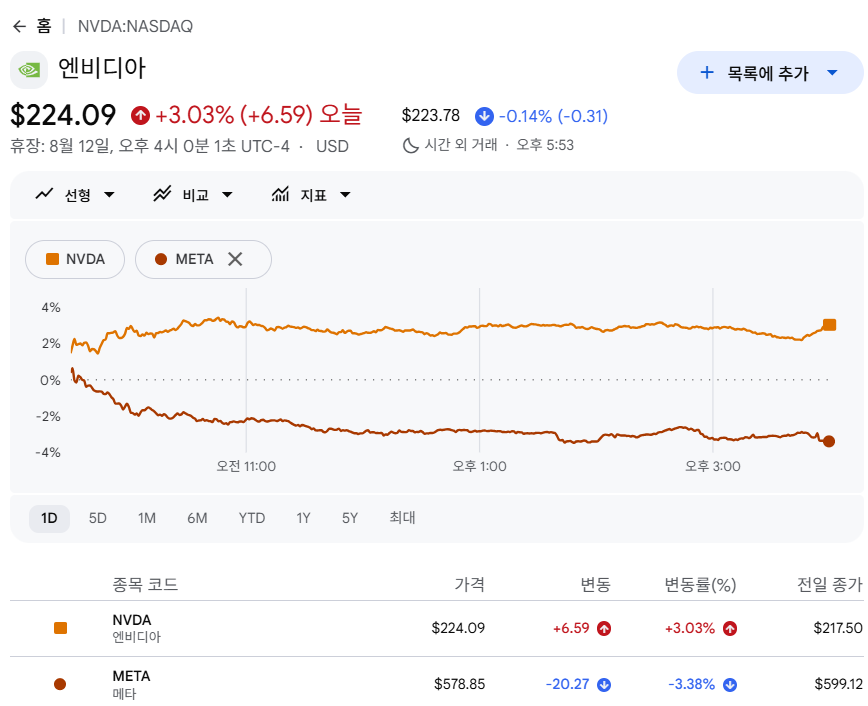The image size is (868, 706).
Task: Click the NVIDIA logo icon
Action: click(x=29, y=70)
